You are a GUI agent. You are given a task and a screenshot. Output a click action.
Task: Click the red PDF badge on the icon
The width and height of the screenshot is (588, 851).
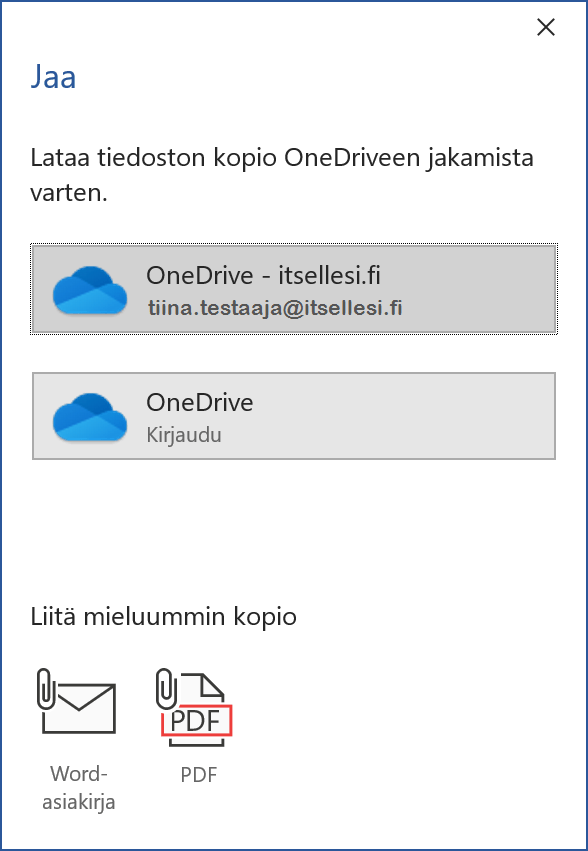pyautogui.click(x=197, y=721)
